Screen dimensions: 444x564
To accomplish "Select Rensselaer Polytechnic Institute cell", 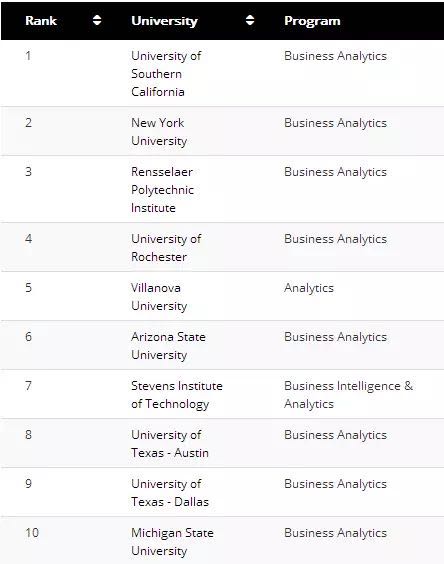I will tap(162, 190).
